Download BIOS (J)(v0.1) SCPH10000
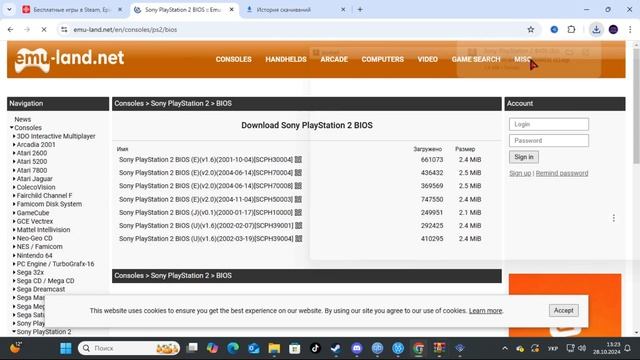Screen dimensions: 640x360 (x=206, y=212)
